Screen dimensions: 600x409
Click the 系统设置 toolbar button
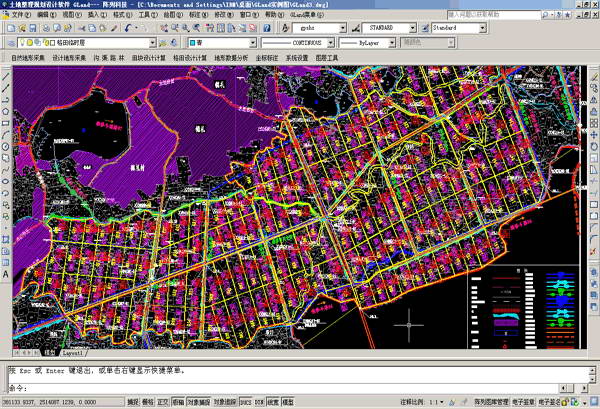click(297, 58)
